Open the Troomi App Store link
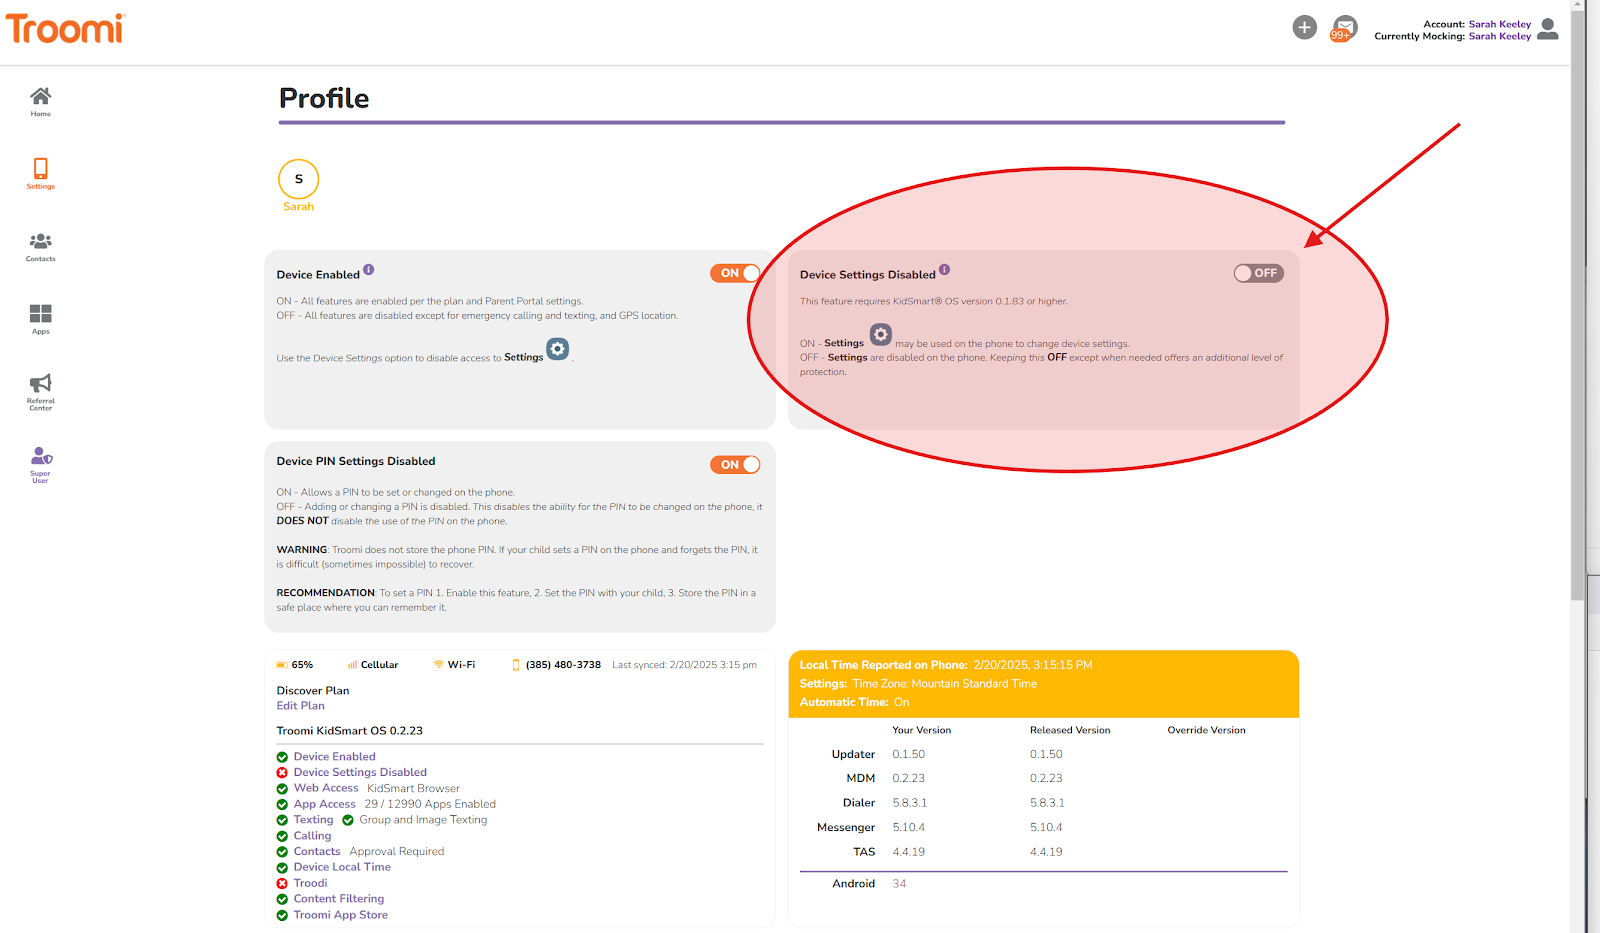The image size is (1600, 933). click(340, 915)
